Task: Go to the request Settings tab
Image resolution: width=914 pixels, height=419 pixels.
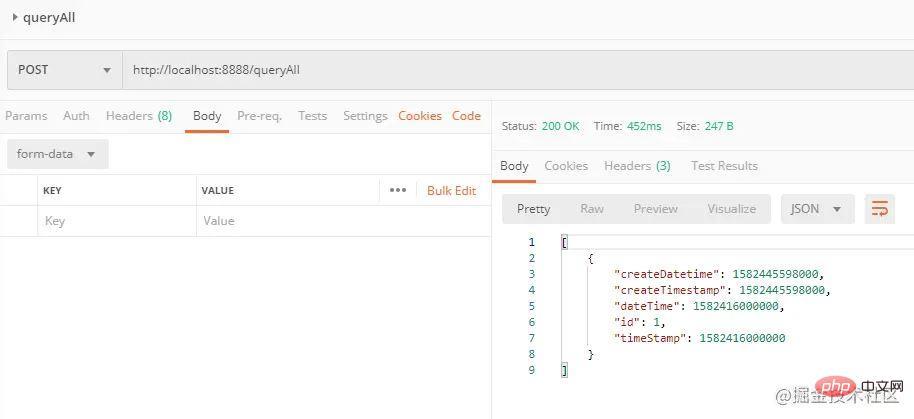Action: pyautogui.click(x=365, y=116)
